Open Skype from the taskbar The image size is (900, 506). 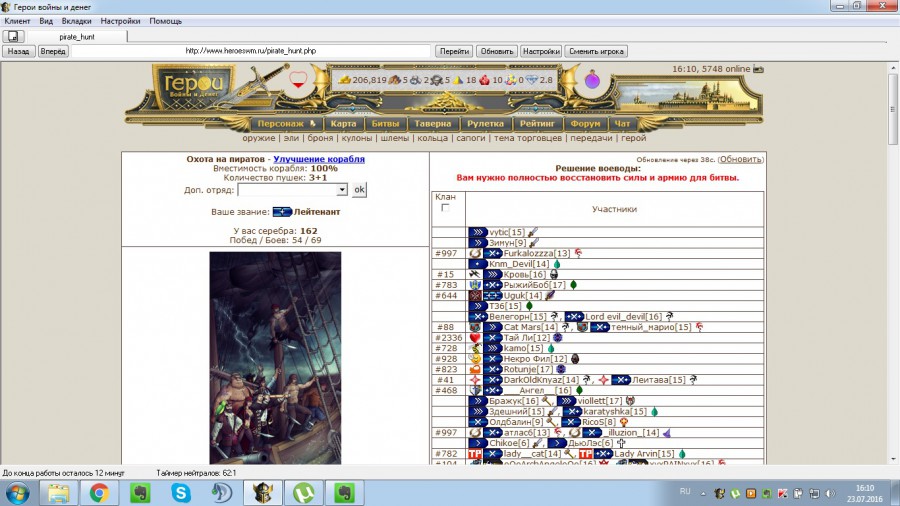pos(181,493)
